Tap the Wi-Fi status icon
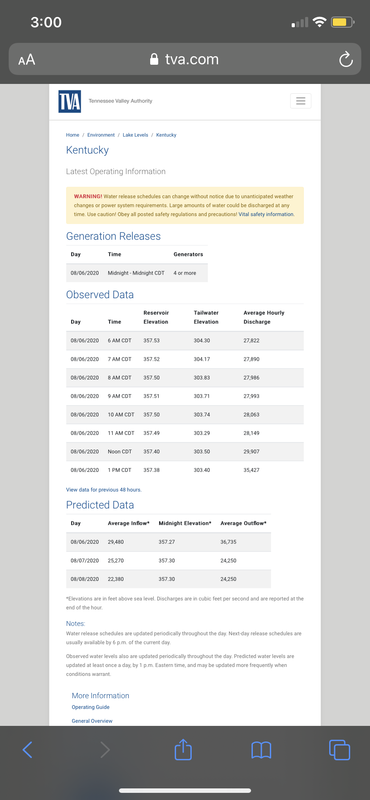The image size is (370, 800). 320,22
